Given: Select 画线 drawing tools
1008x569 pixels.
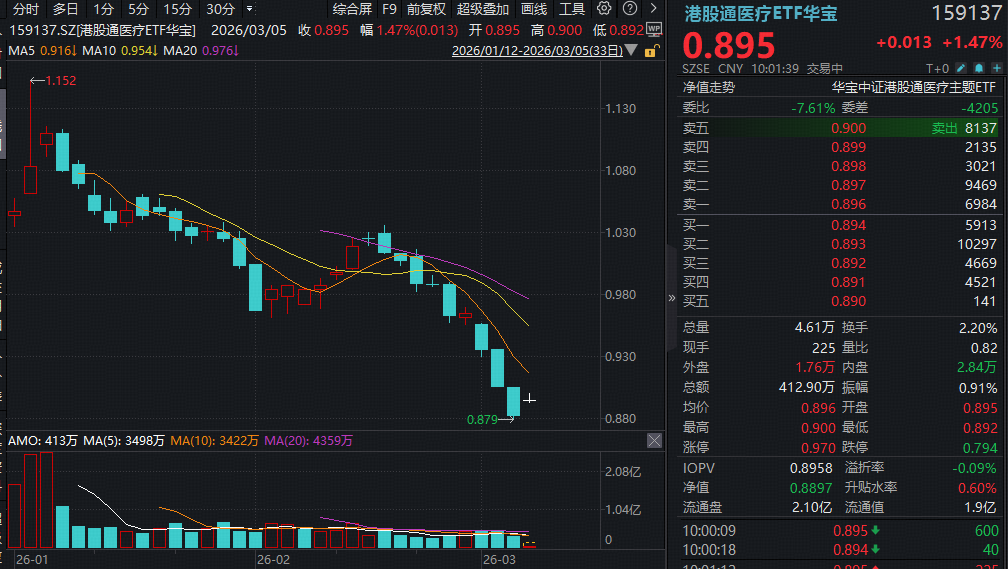Looking at the screenshot, I should (534, 10).
